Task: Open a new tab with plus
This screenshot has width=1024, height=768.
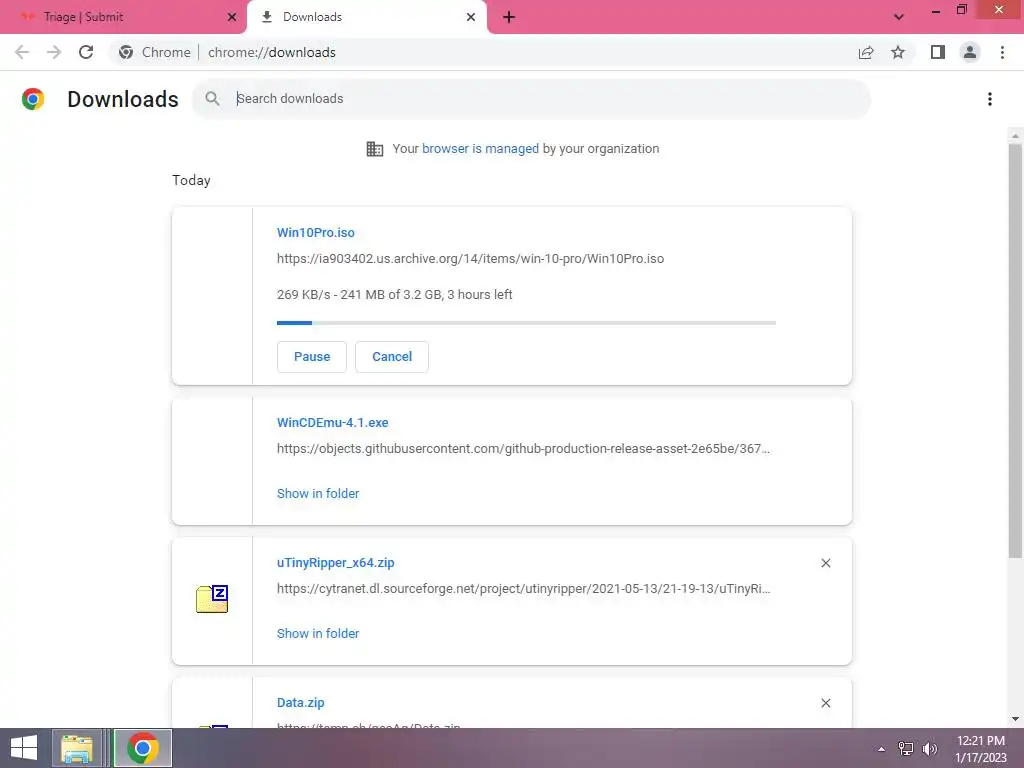Action: [509, 17]
